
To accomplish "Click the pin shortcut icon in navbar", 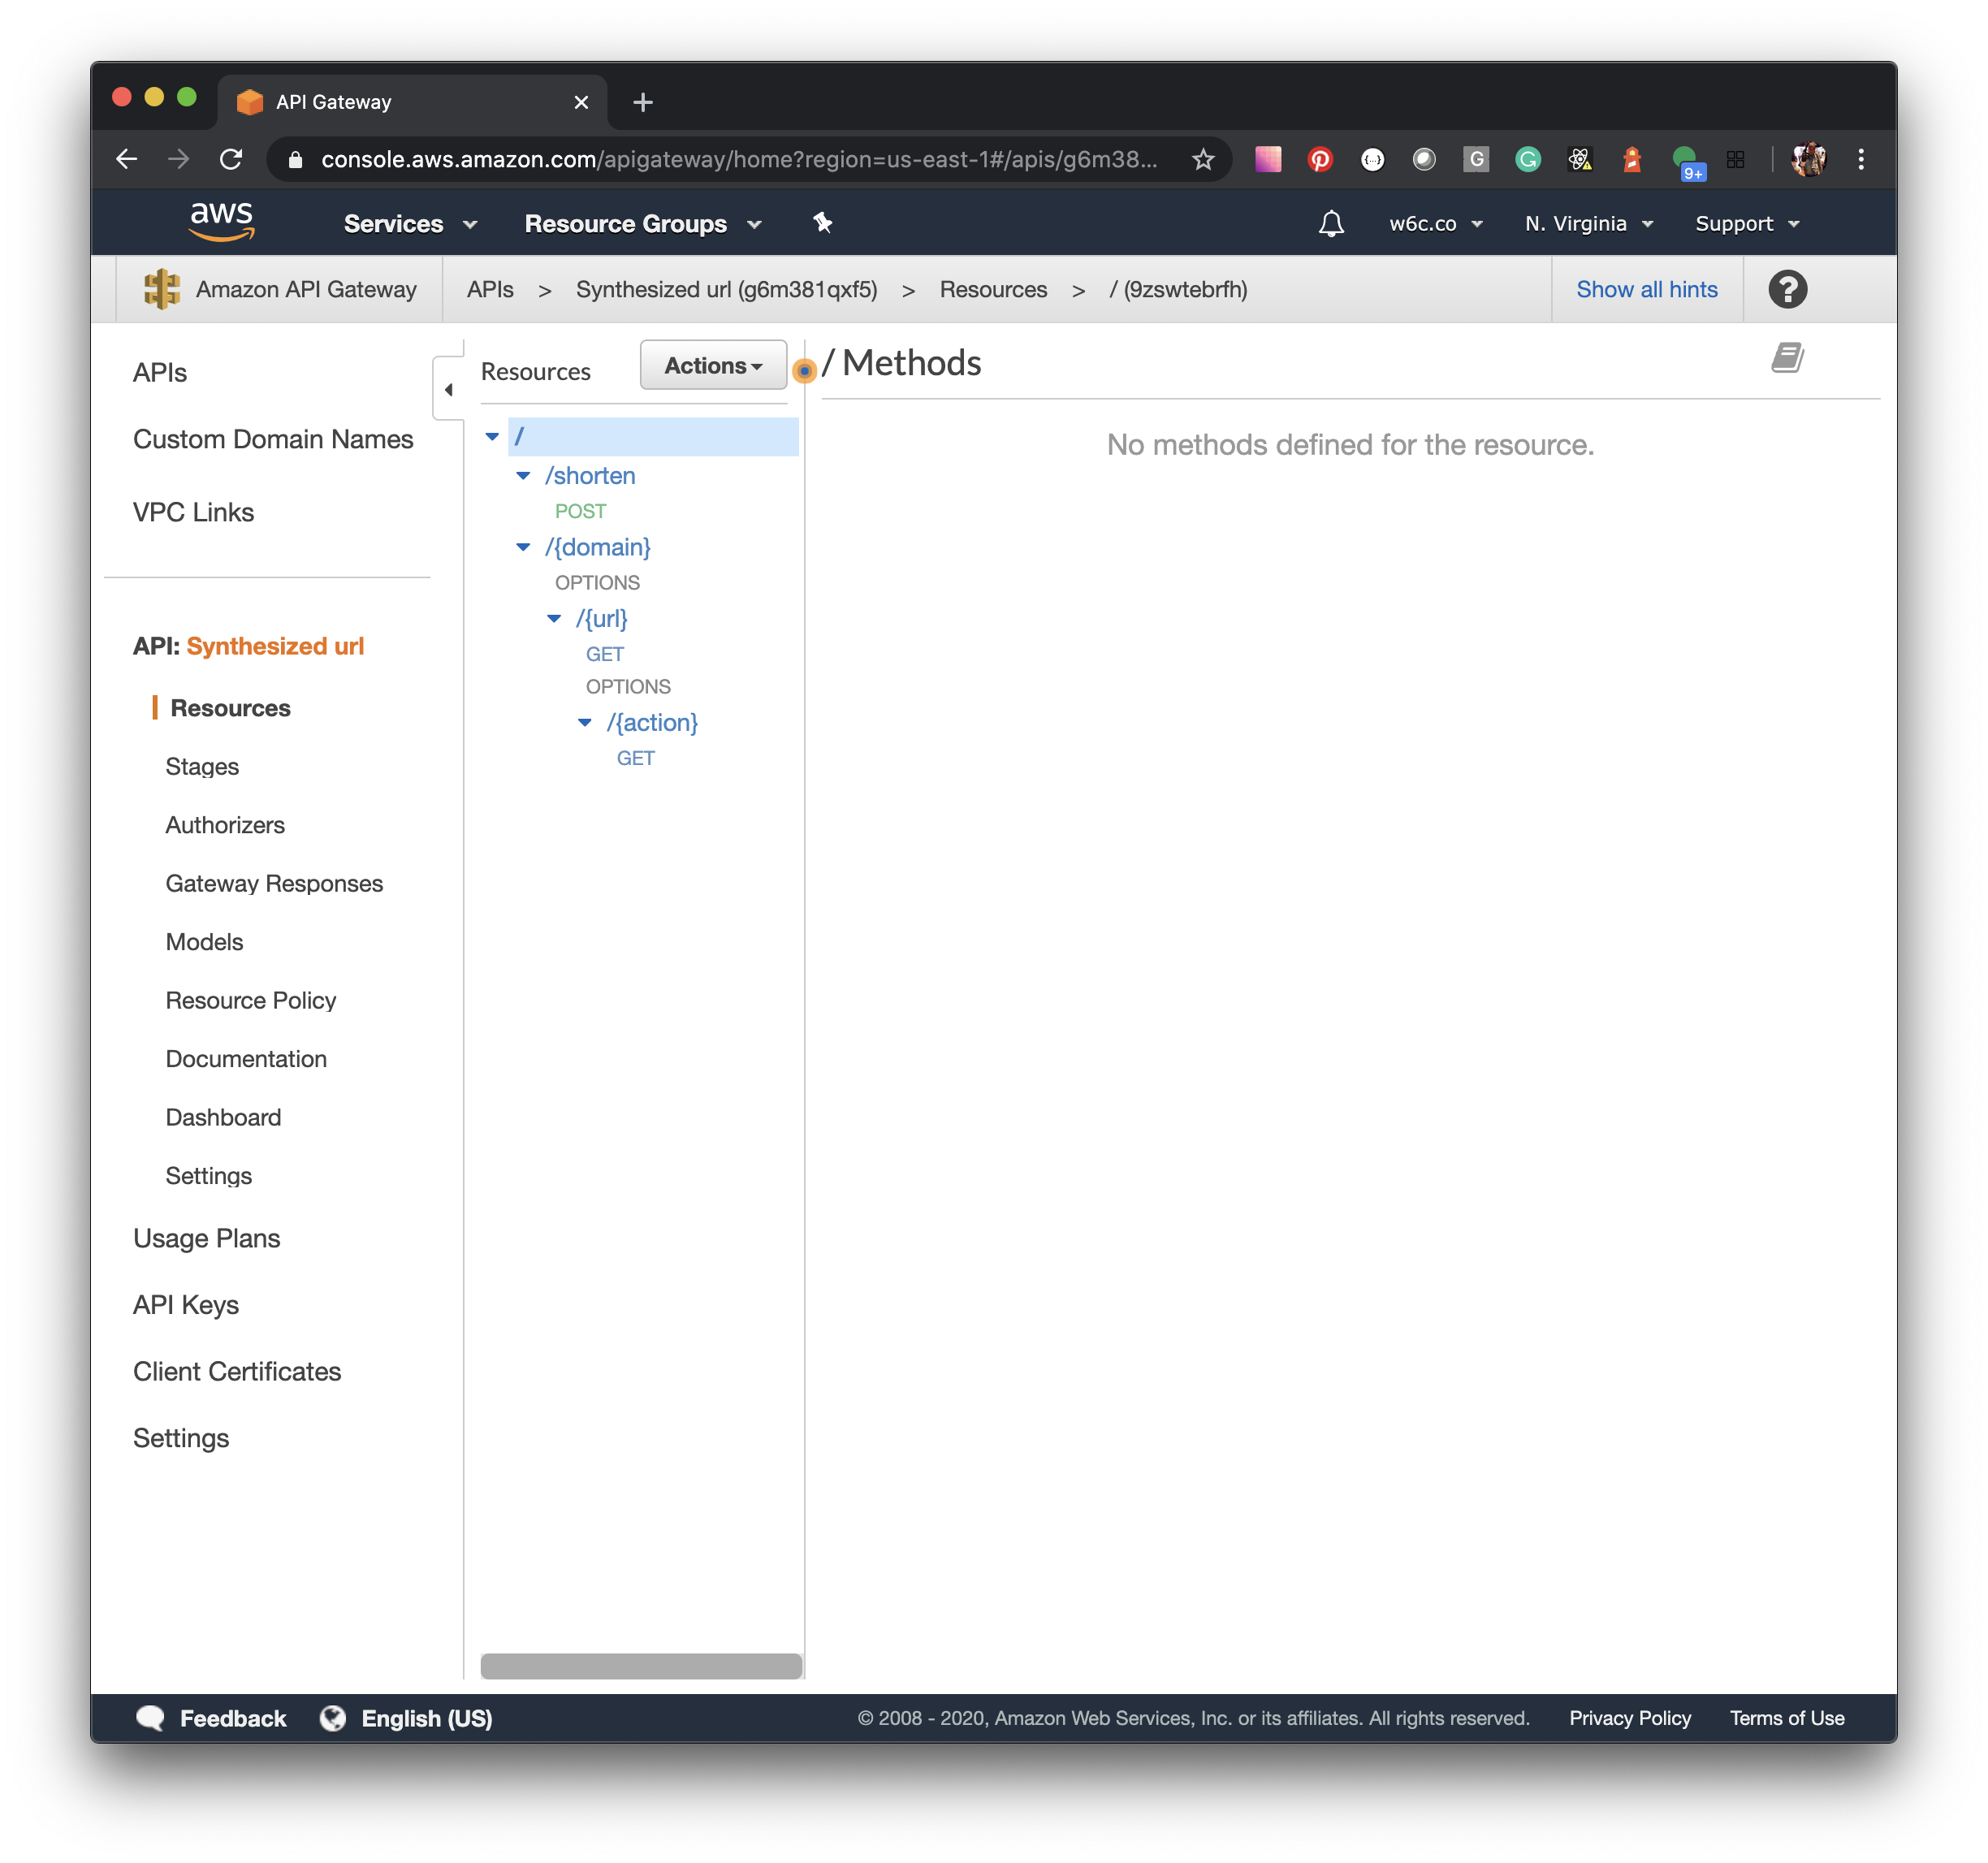I will pos(822,222).
